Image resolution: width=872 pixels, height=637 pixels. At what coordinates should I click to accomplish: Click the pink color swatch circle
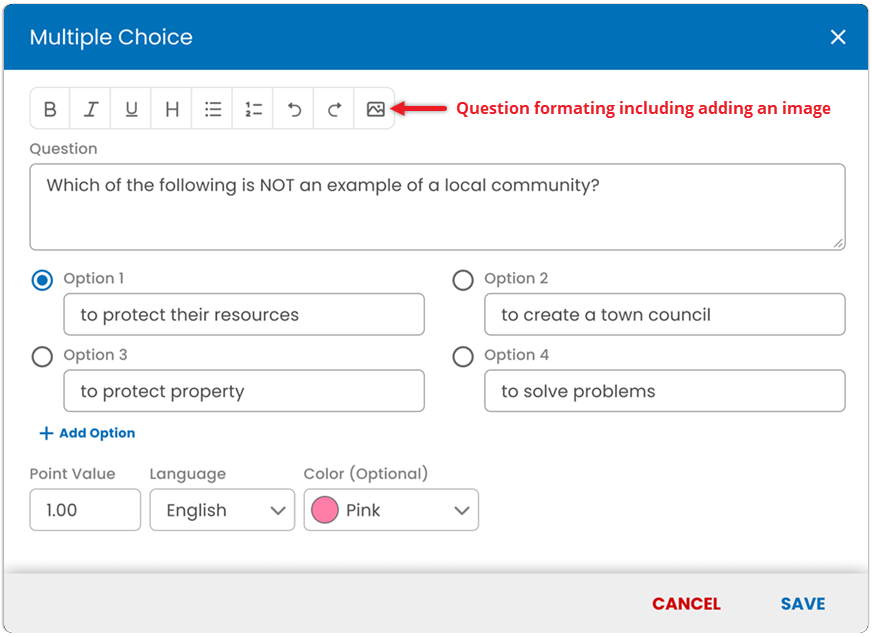325,510
